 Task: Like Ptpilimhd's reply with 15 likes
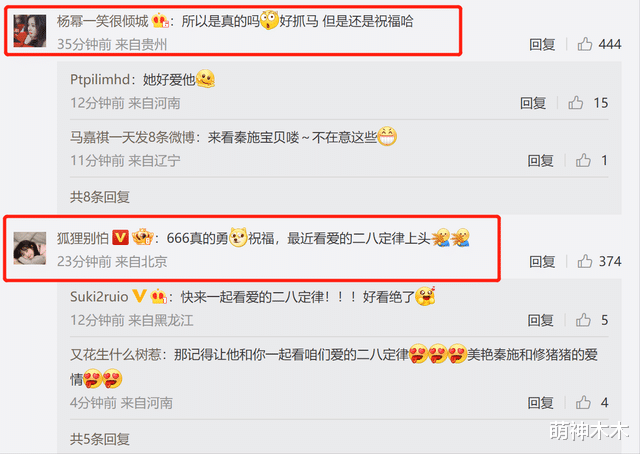click(x=576, y=103)
